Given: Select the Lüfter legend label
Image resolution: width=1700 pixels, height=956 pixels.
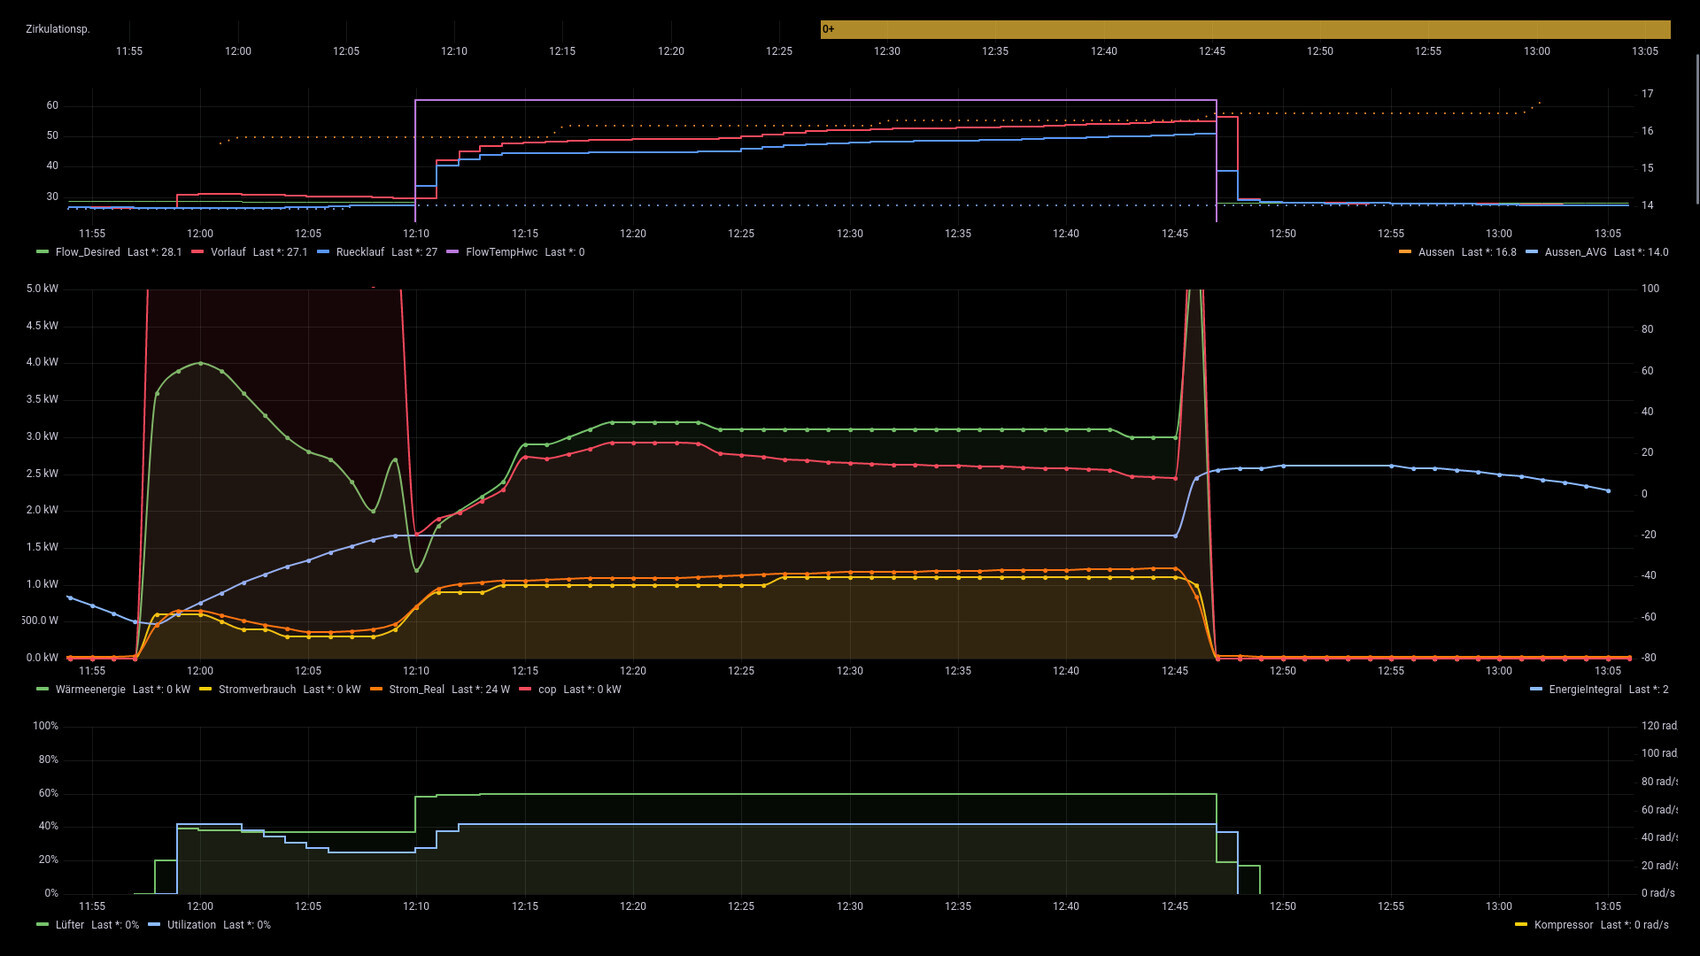Looking at the screenshot, I should 70,925.
